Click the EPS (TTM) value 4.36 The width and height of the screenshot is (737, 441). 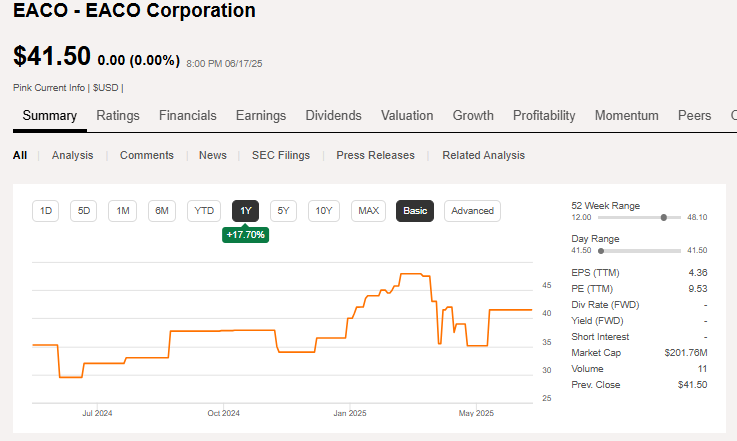698,273
